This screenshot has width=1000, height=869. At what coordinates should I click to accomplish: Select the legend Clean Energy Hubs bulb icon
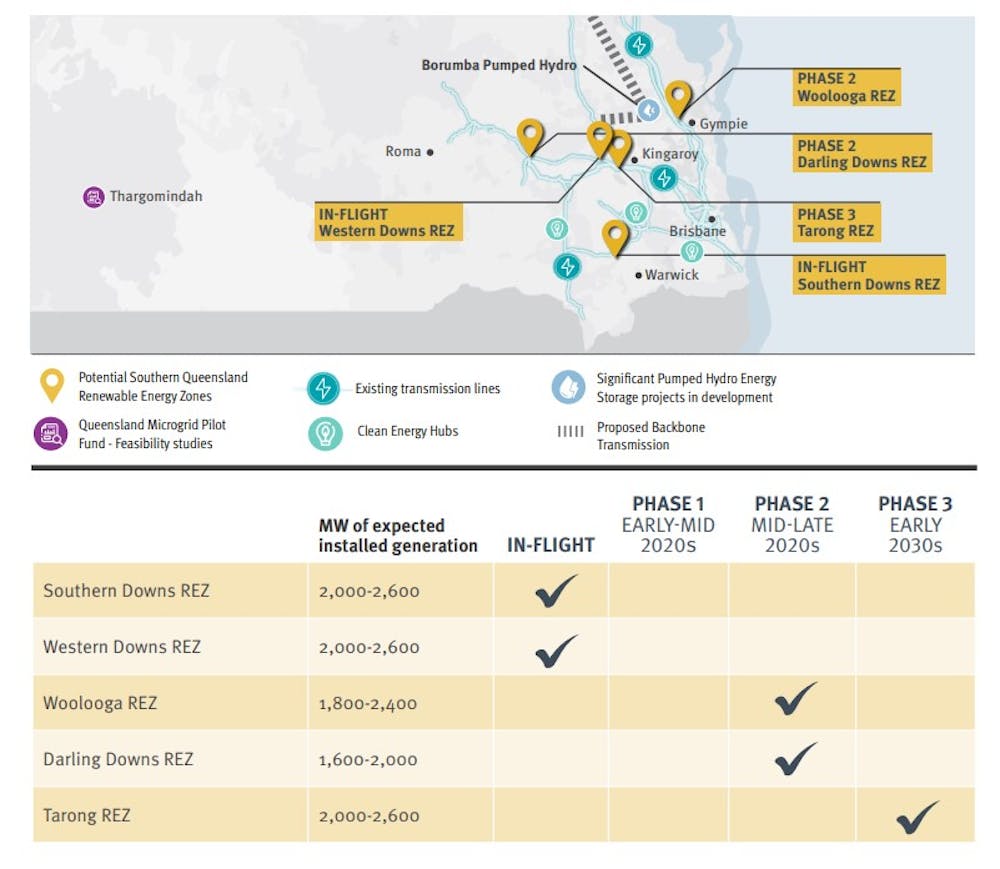[325, 434]
